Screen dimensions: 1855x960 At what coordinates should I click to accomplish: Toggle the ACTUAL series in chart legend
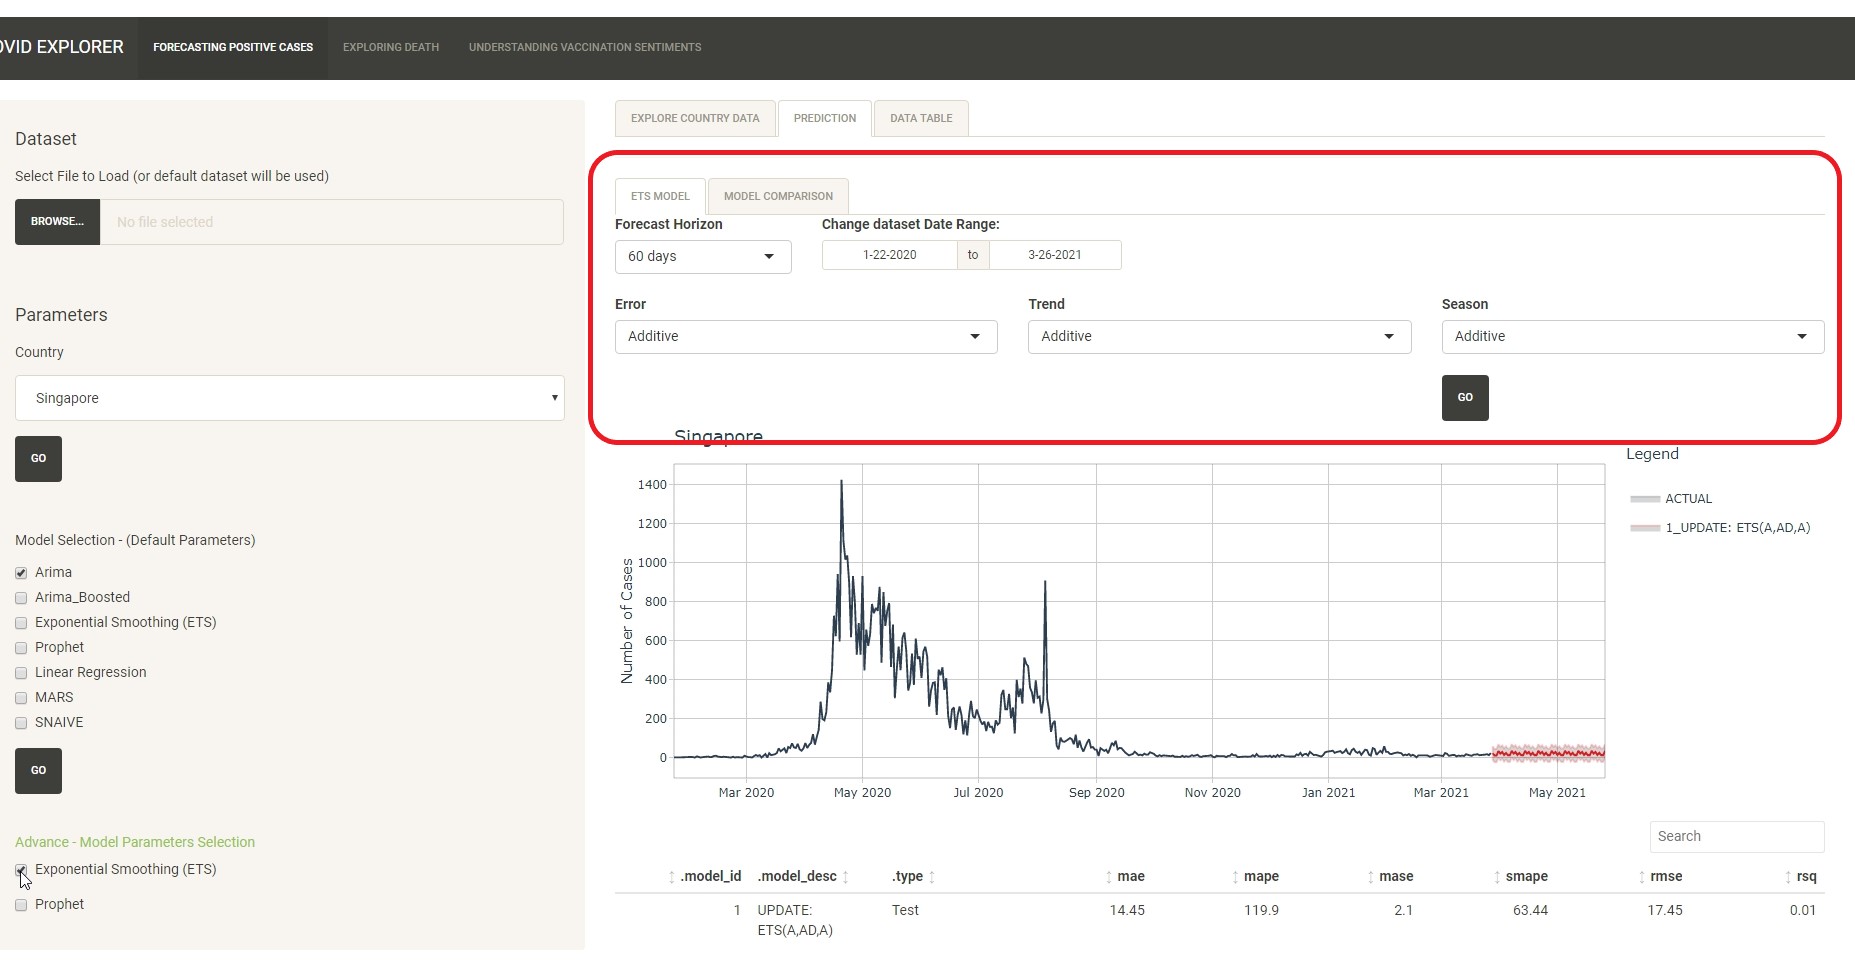[x=1687, y=499]
